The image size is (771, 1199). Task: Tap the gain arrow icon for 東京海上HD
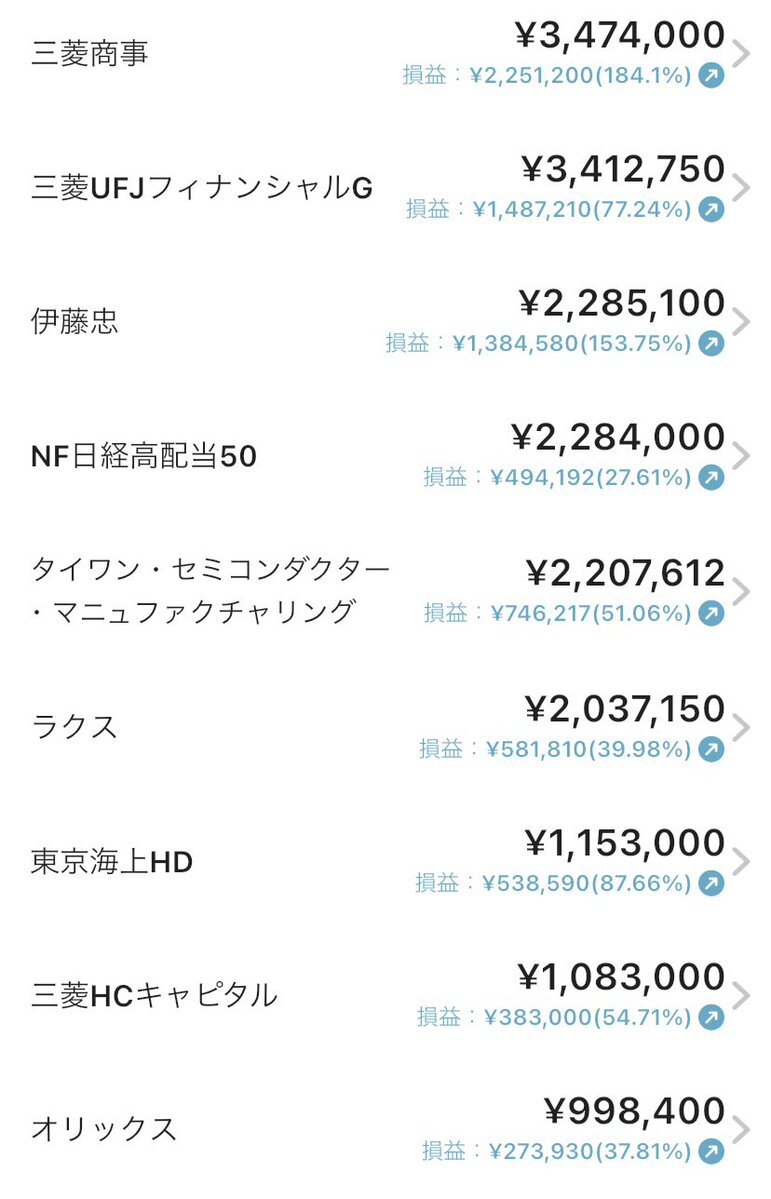711,883
